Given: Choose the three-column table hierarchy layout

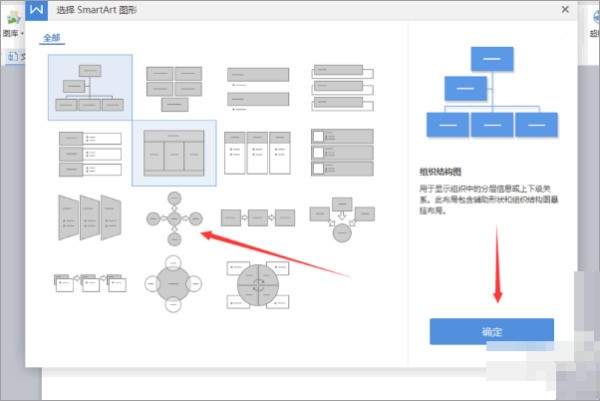Looking at the screenshot, I should click(x=173, y=153).
